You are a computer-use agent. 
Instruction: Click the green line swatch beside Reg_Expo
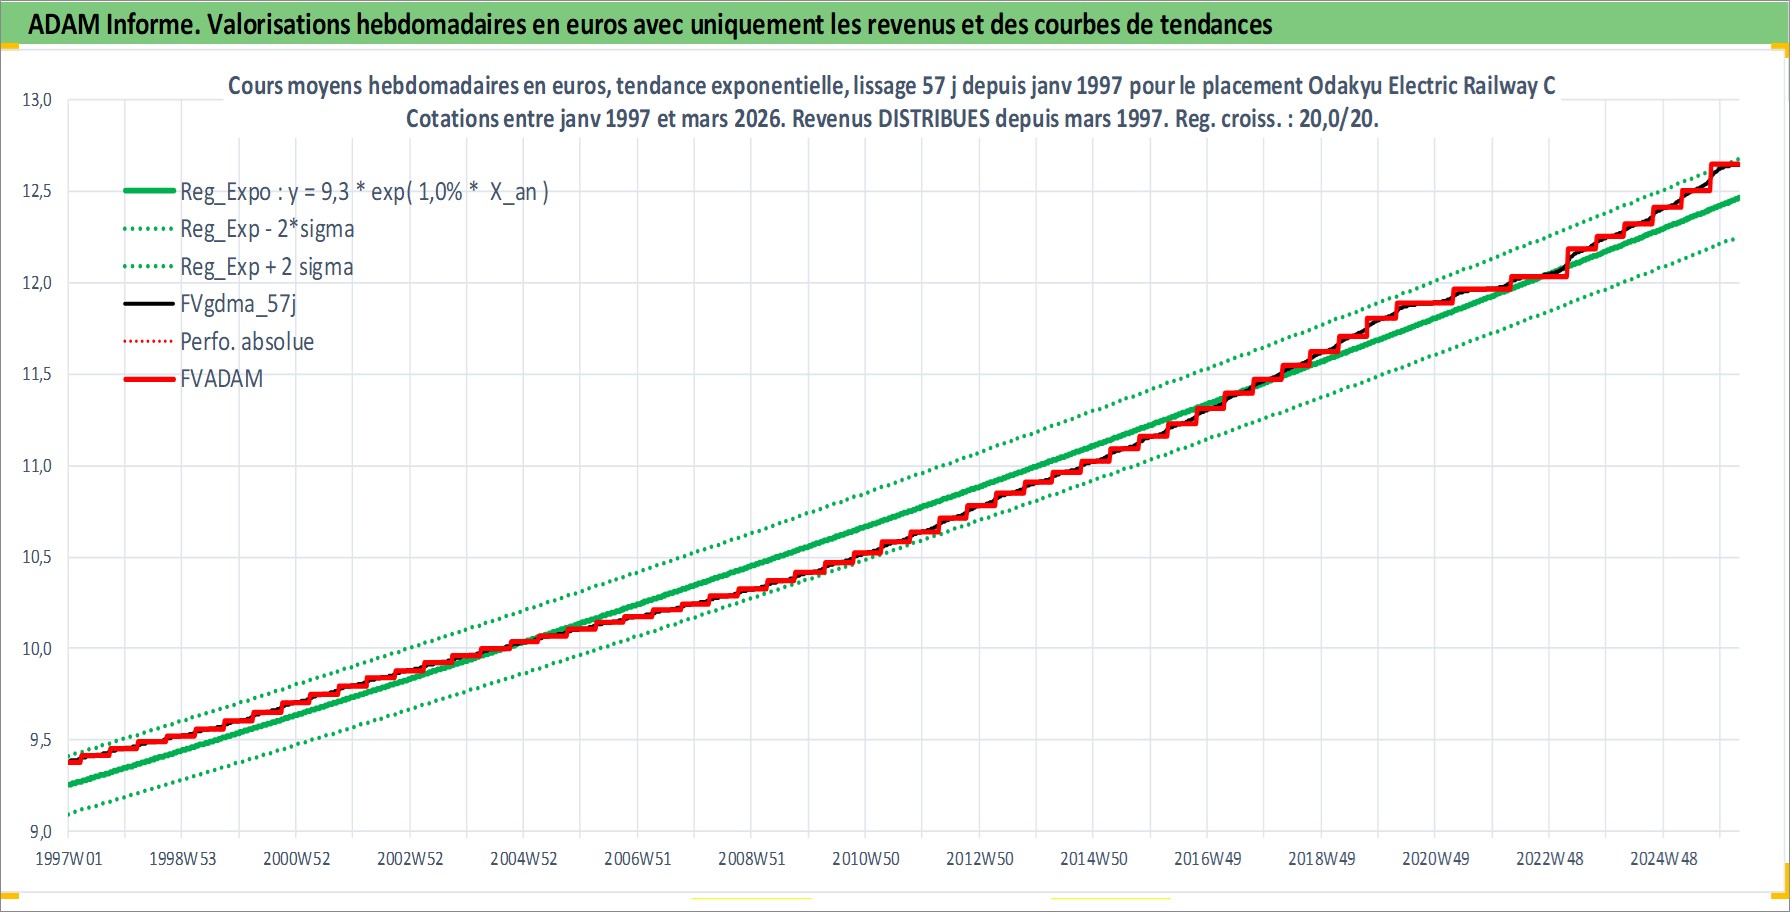pyautogui.click(x=149, y=191)
